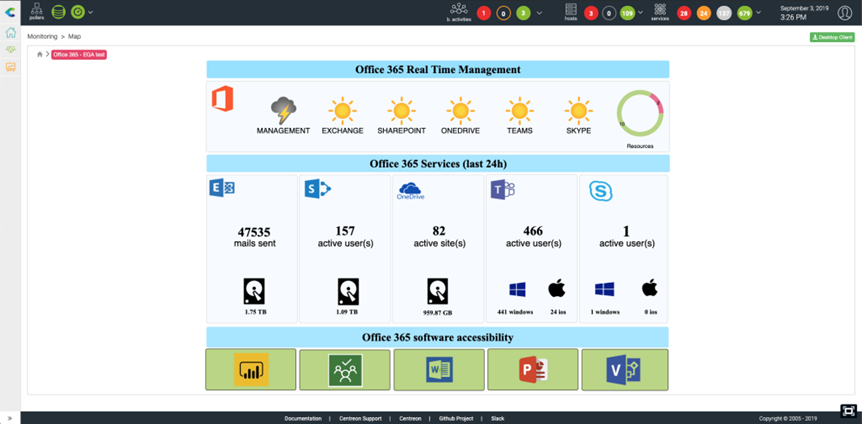Click the Exchange sun status icon
The height and width of the screenshot is (424, 862).
point(342,110)
